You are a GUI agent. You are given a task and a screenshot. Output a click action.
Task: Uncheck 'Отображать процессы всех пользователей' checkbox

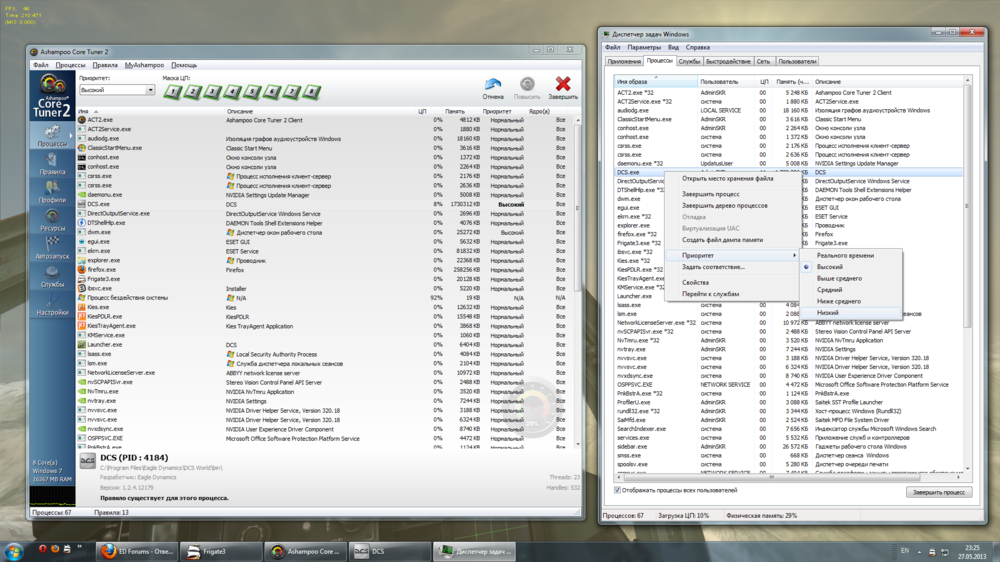coord(617,491)
